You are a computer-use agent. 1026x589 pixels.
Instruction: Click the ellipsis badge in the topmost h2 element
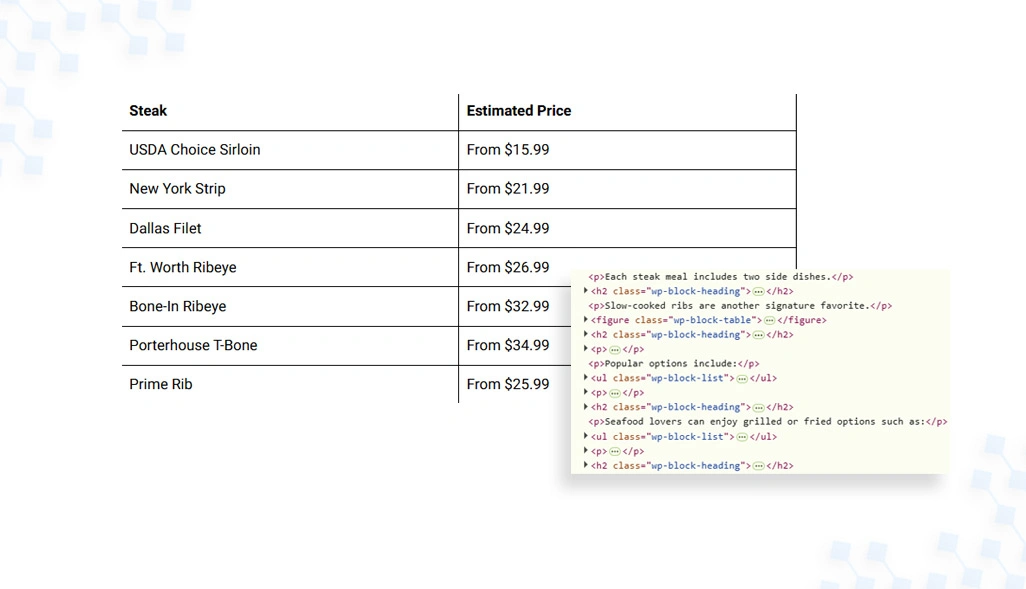coord(758,291)
